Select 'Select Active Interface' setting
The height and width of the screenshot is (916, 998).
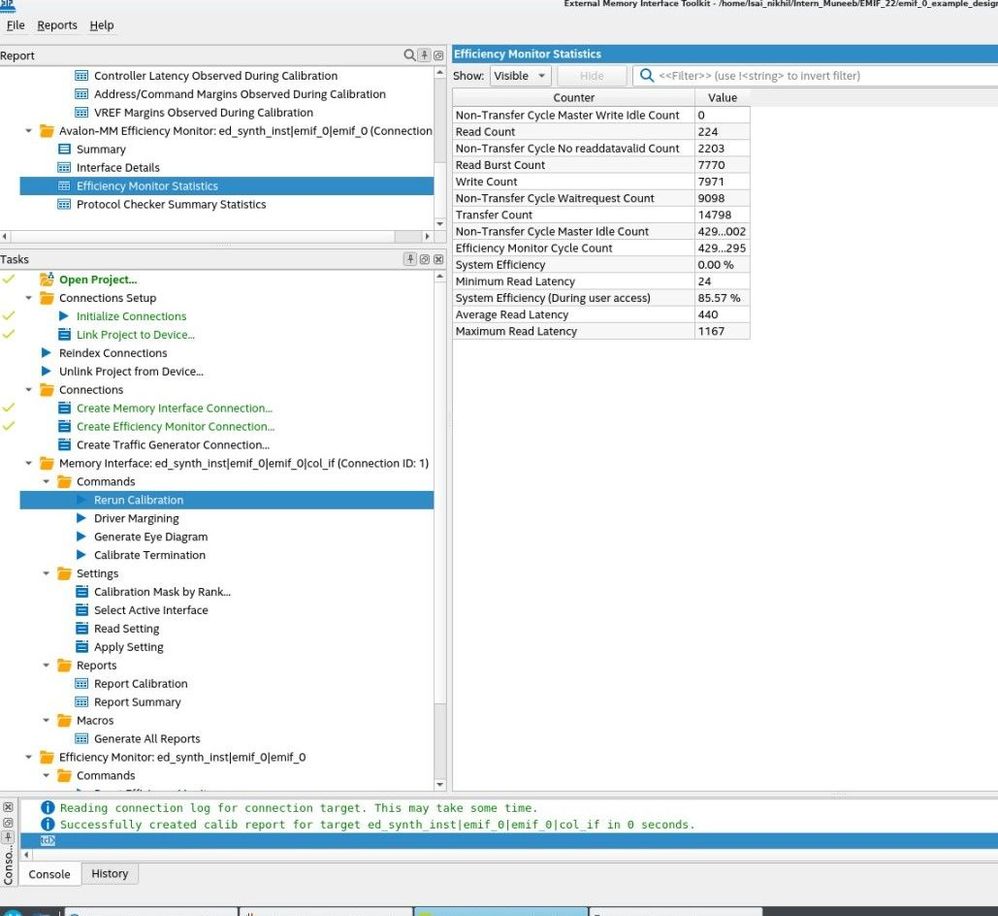pos(151,610)
